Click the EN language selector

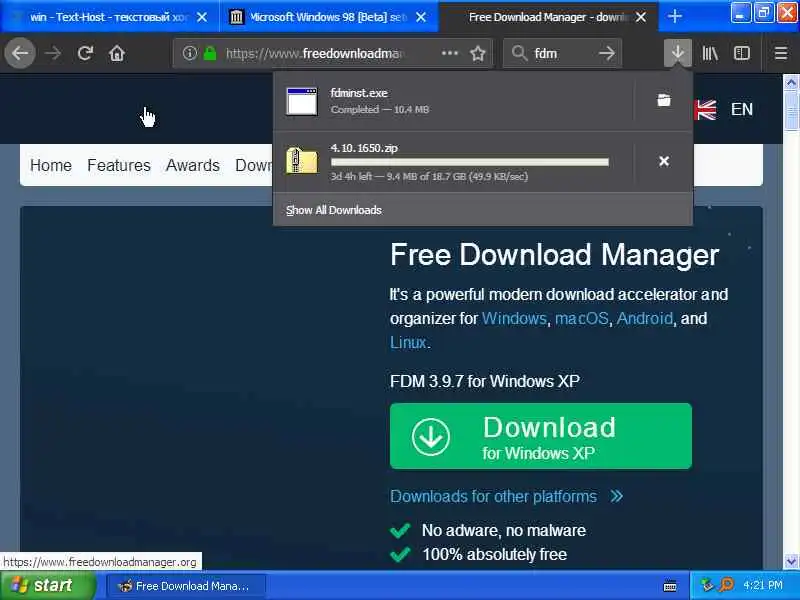[741, 109]
